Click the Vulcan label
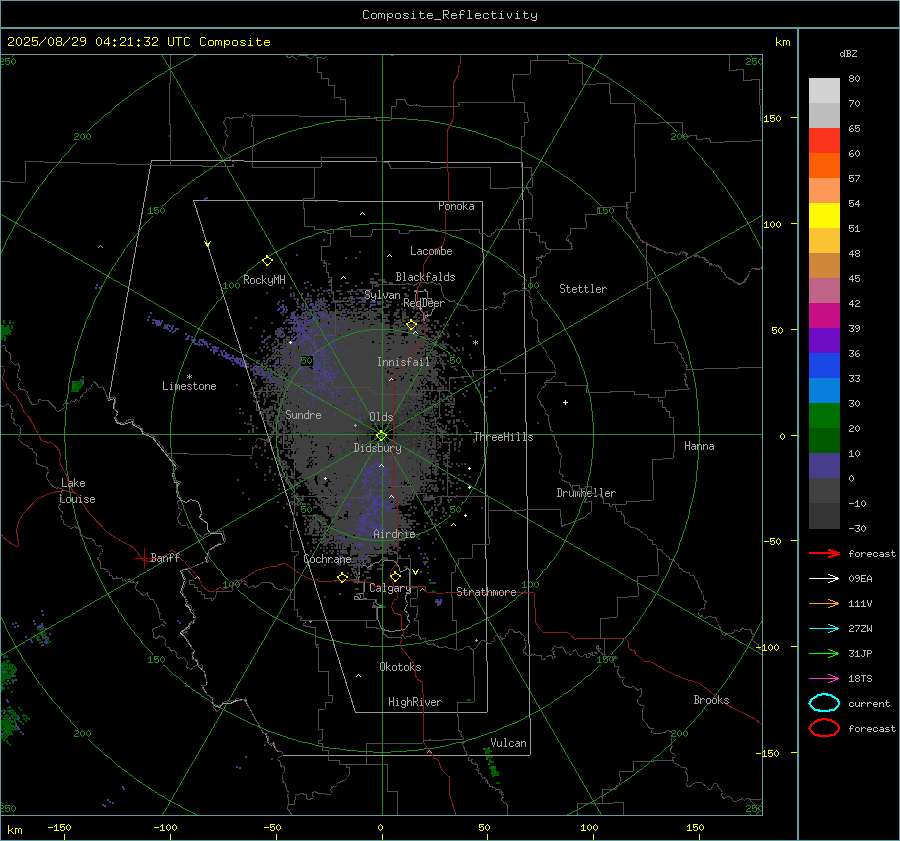The width and height of the screenshot is (900, 841). coord(508,743)
